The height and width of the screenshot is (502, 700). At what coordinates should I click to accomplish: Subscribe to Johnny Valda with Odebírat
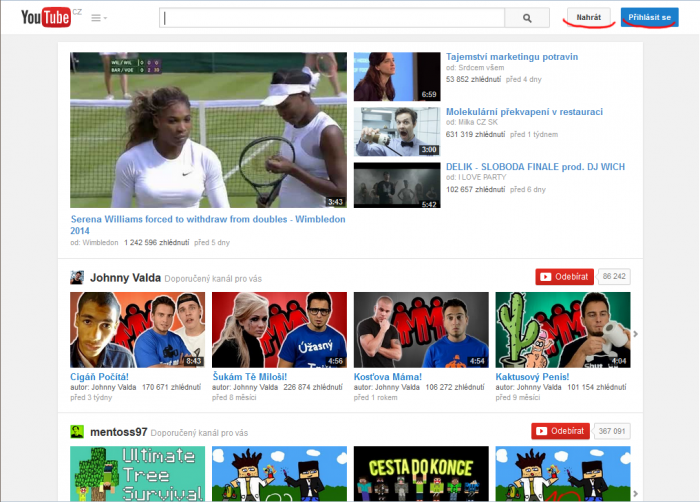[564, 277]
